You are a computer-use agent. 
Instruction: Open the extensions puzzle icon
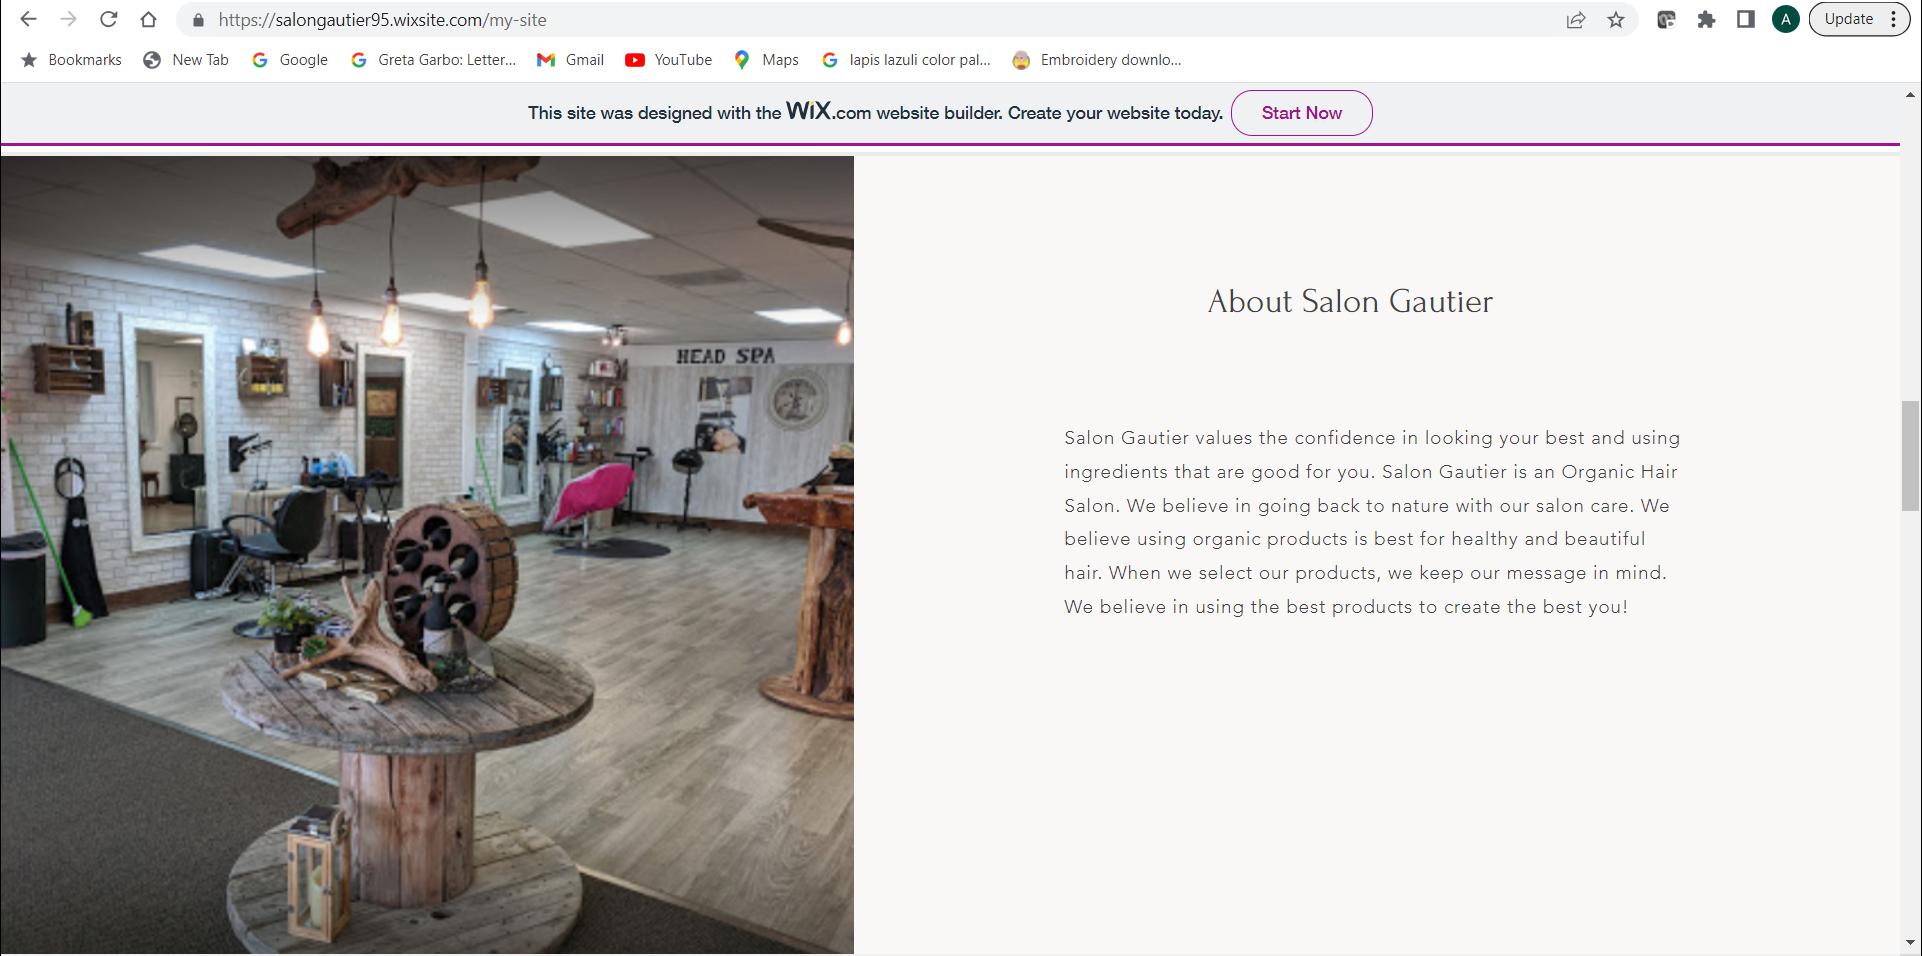[1706, 19]
